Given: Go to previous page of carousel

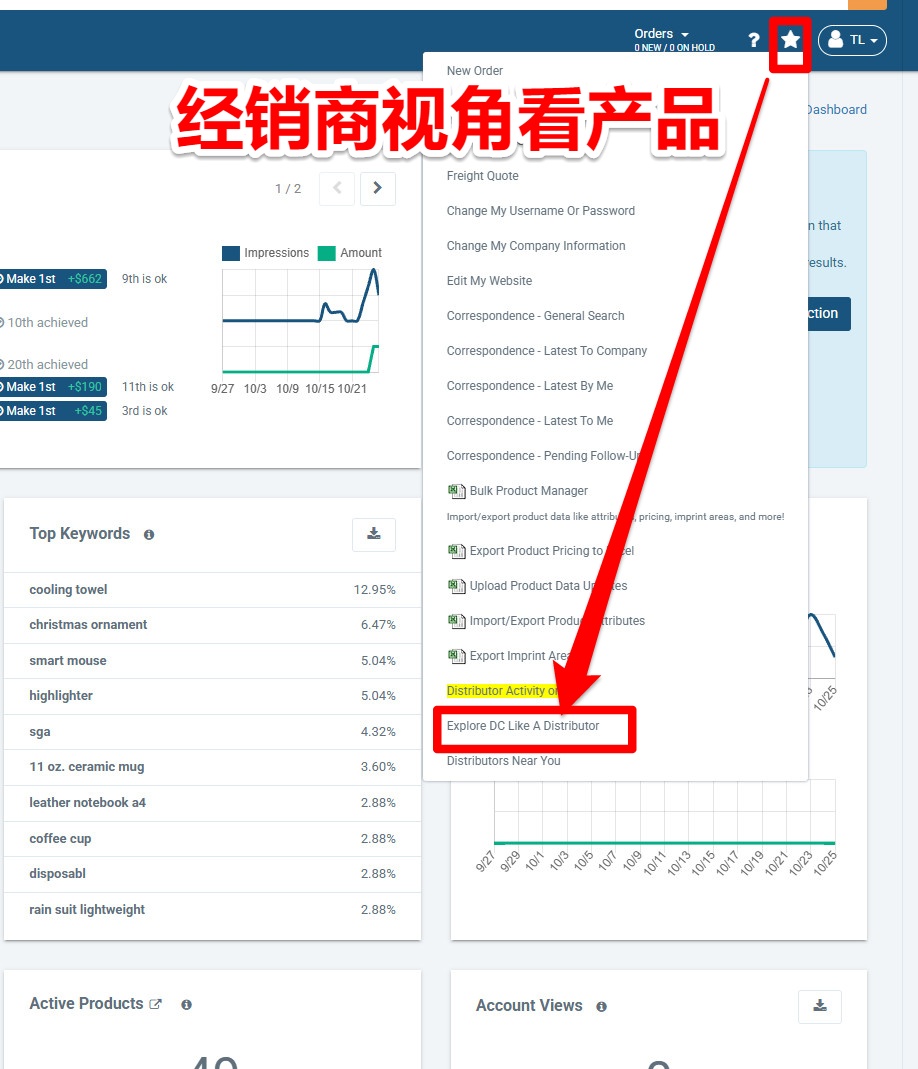Looking at the screenshot, I should pos(337,188).
